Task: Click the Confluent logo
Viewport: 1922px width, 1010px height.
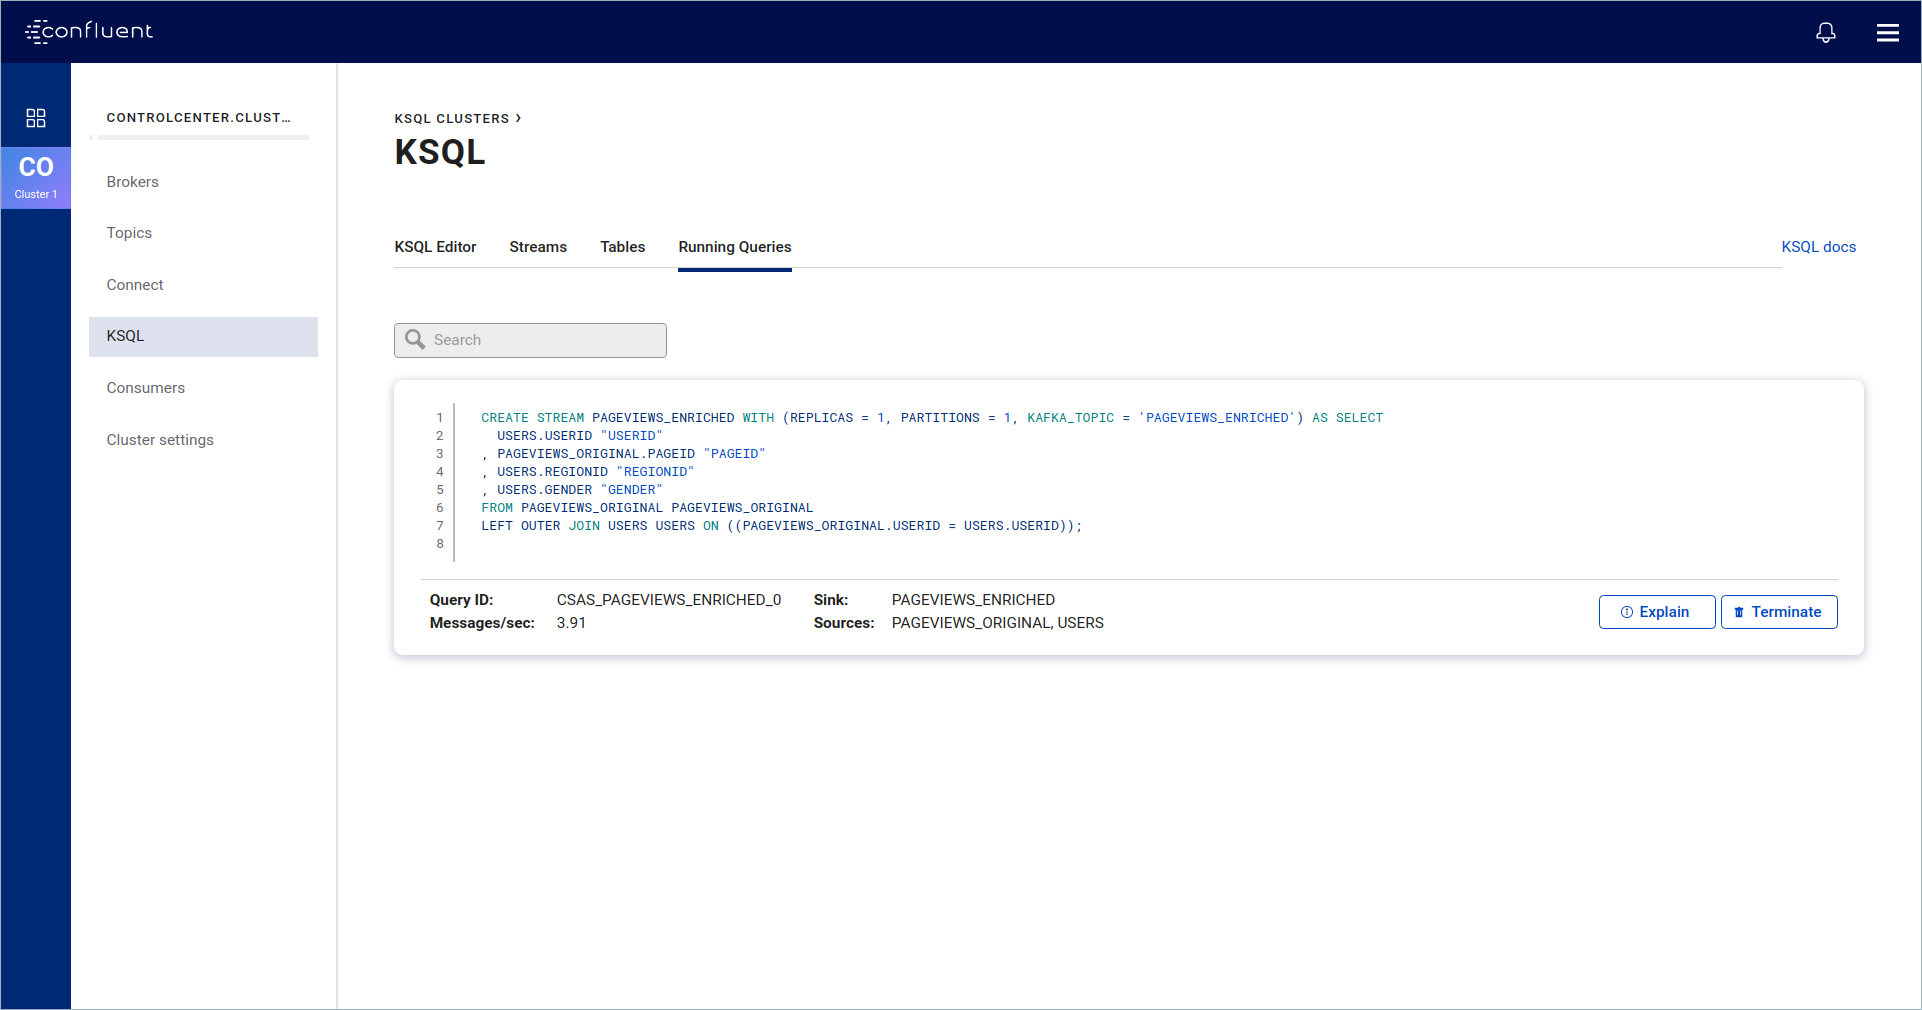Action: [89, 31]
